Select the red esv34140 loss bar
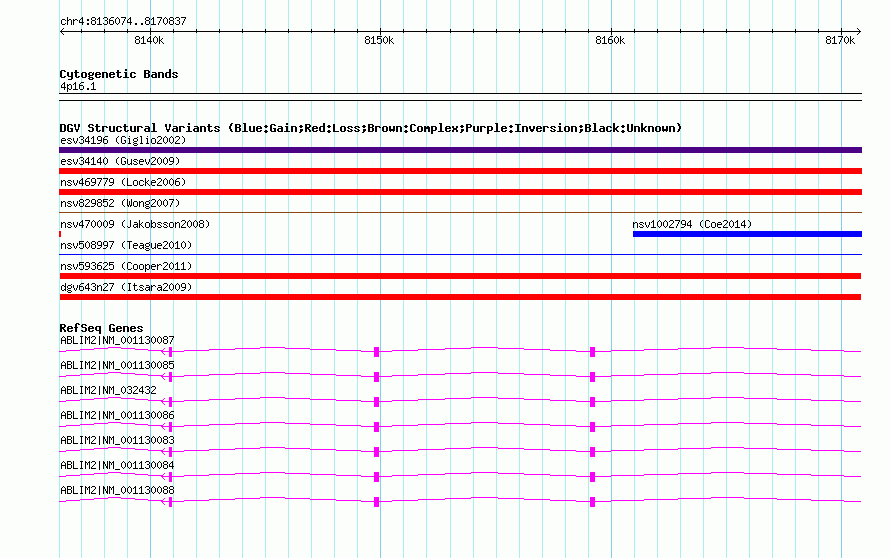 click(460, 171)
